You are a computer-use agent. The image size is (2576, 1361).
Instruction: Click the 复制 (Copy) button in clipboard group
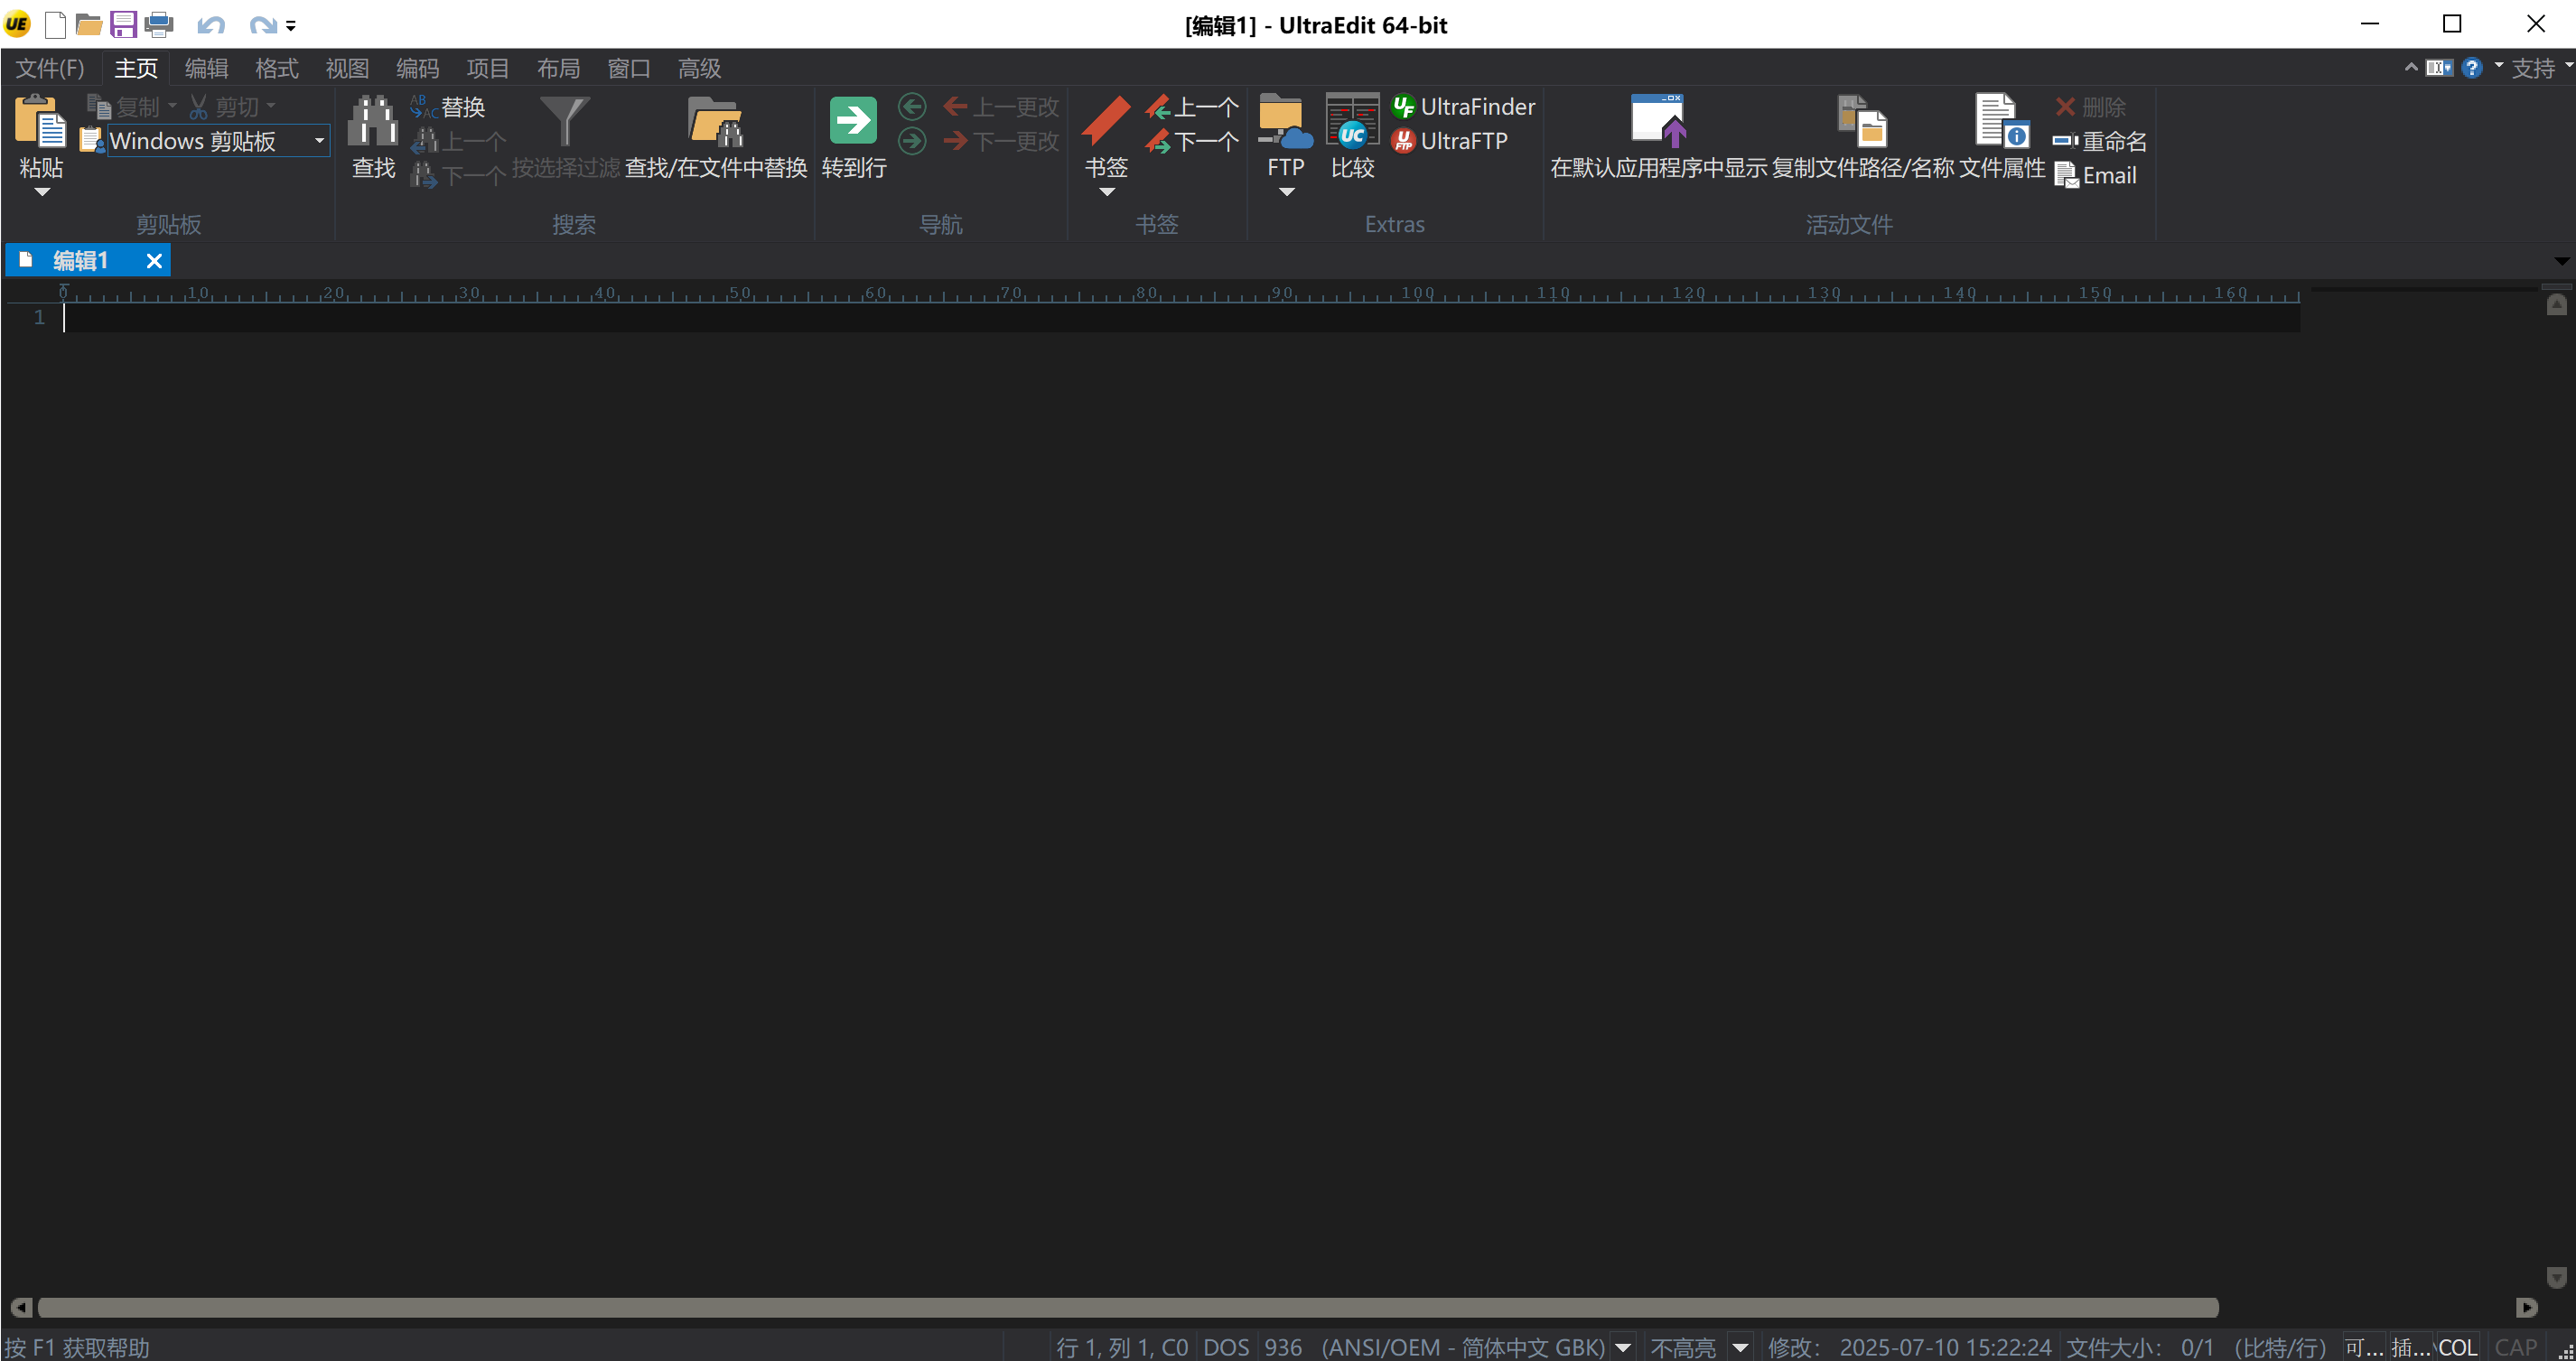click(123, 107)
